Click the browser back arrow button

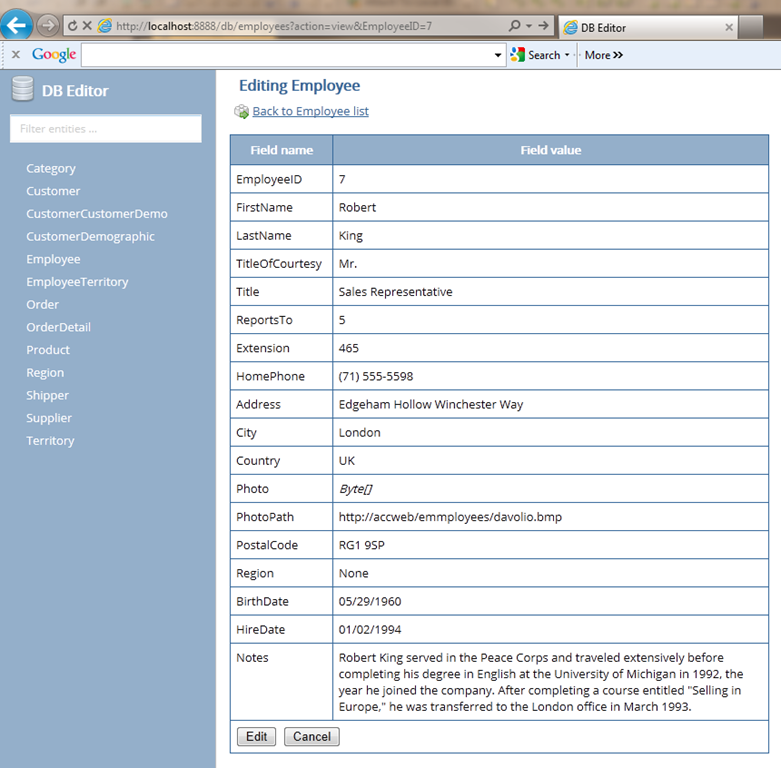[x=17, y=25]
